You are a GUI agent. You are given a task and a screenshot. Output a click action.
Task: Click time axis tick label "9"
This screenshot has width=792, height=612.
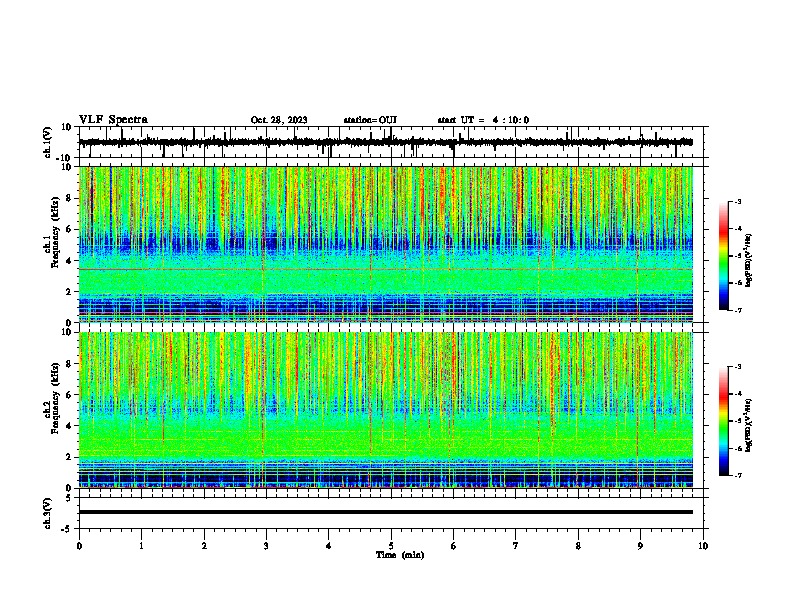pos(640,546)
